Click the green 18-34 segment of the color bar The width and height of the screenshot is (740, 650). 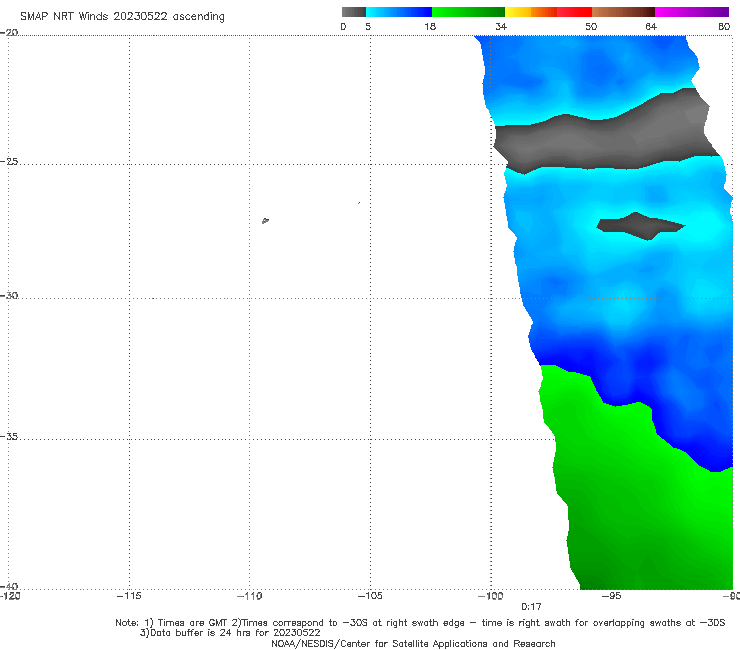468,12
